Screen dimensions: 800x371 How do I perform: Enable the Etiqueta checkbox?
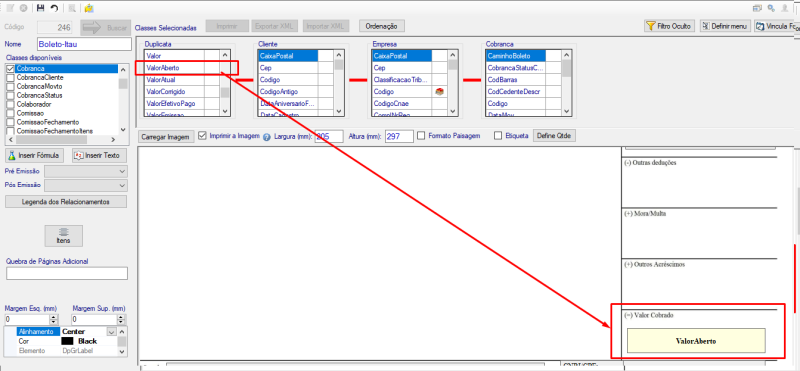(498, 136)
